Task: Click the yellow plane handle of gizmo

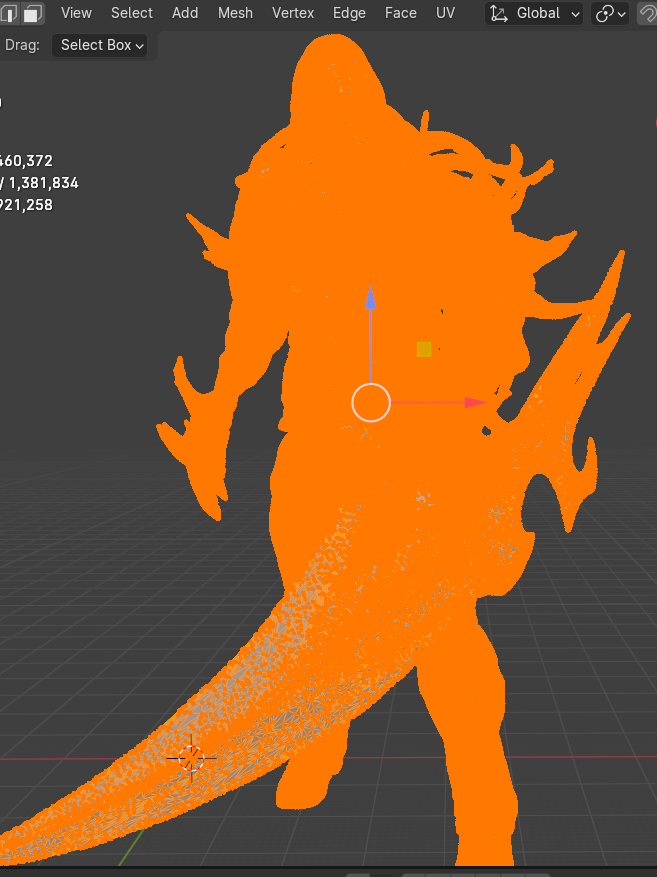Action: pyautogui.click(x=424, y=350)
